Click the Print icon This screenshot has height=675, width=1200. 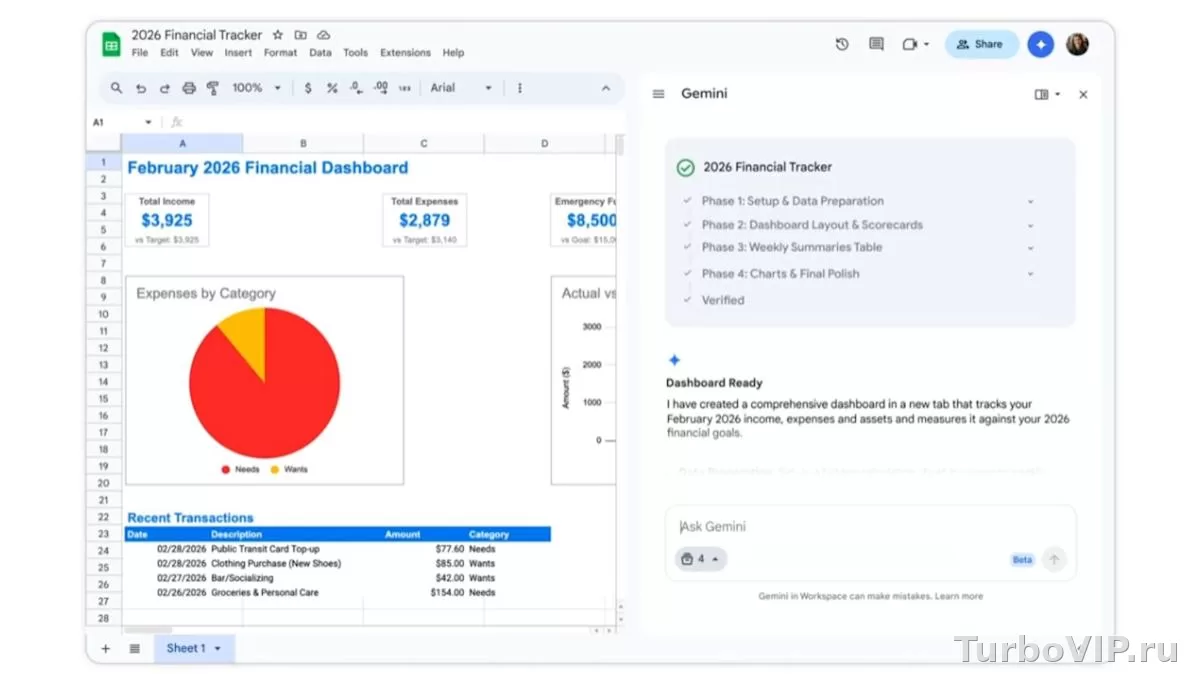(x=188, y=88)
